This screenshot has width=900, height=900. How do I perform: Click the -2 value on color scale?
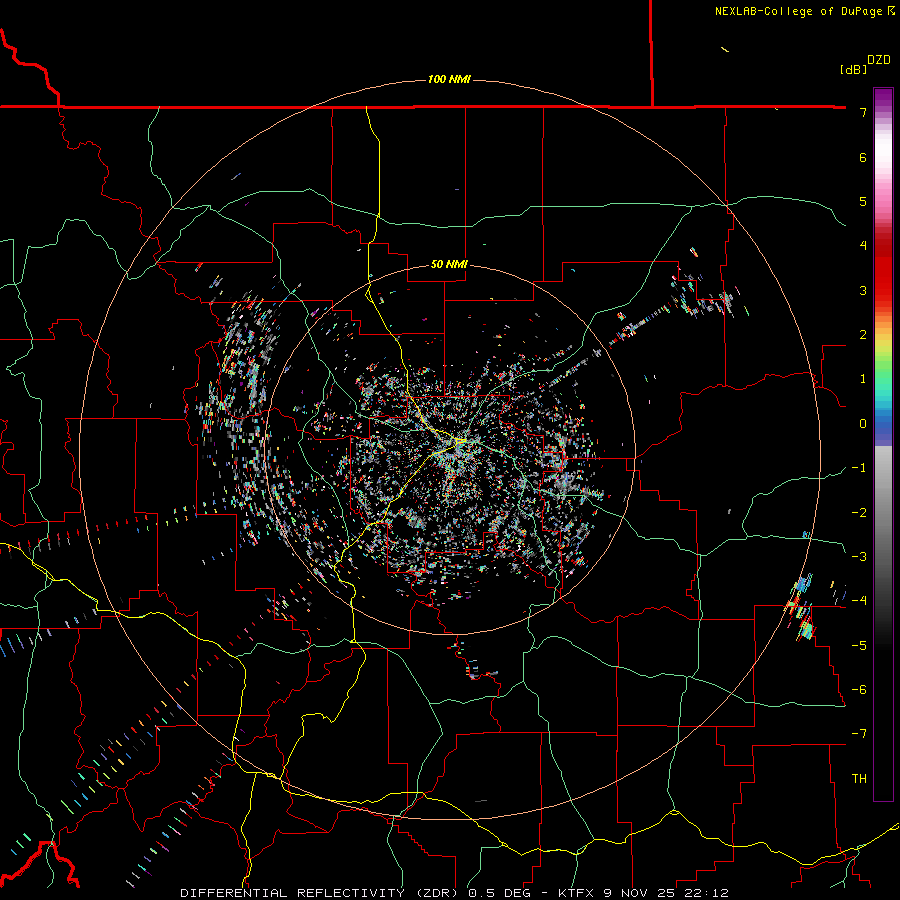[x=859, y=513]
